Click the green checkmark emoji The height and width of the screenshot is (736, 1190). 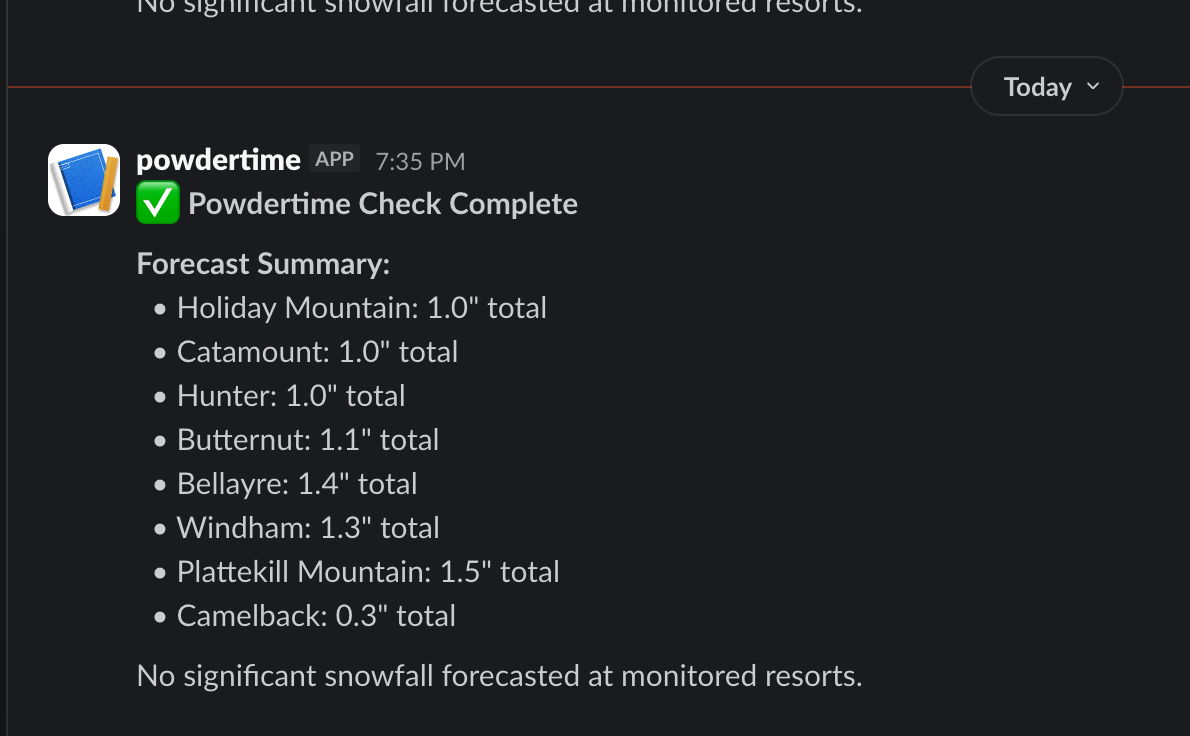click(x=158, y=202)
